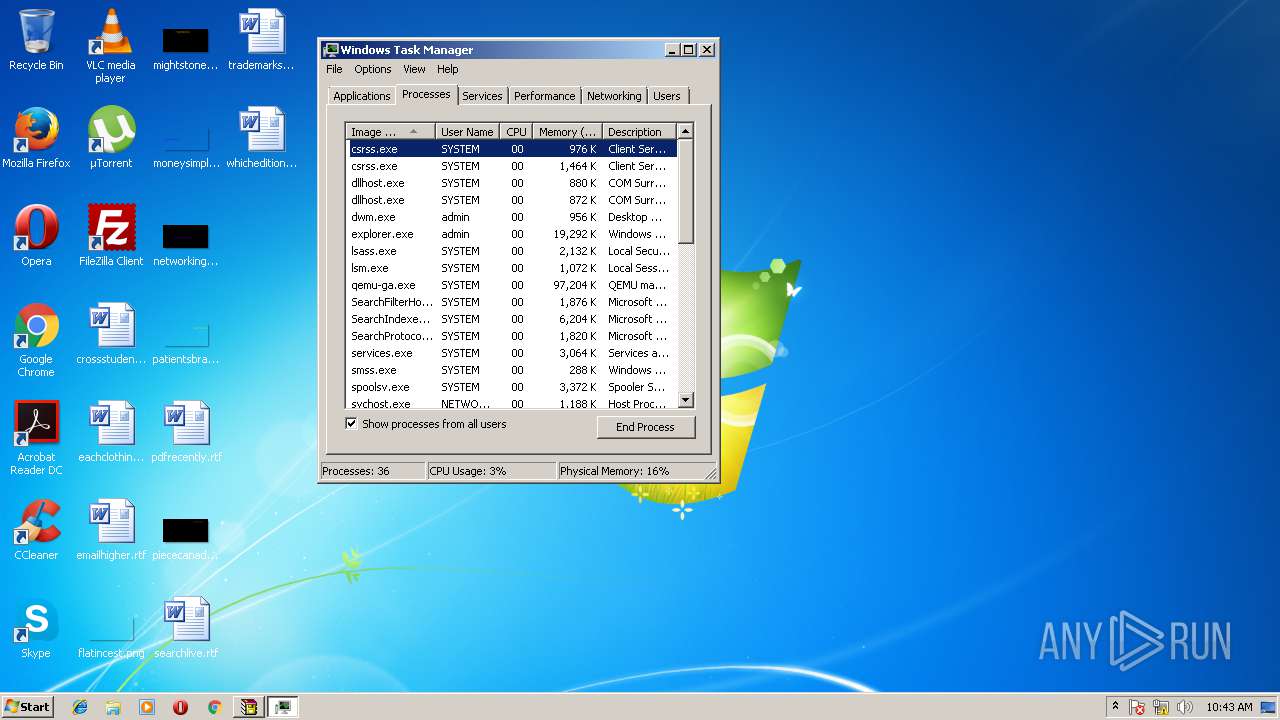Sort by Image Name column header
This screenshot has height=720, width=1280.
pyautogui.click(x=391, y=132)
